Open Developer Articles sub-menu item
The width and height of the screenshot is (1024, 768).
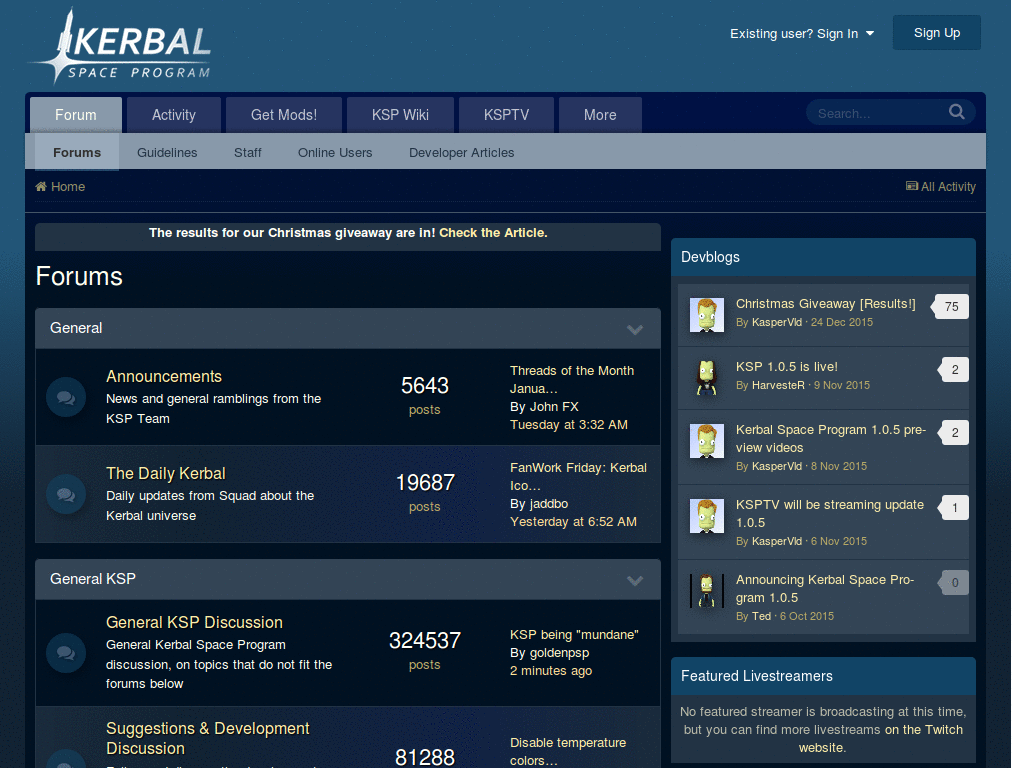462,152
